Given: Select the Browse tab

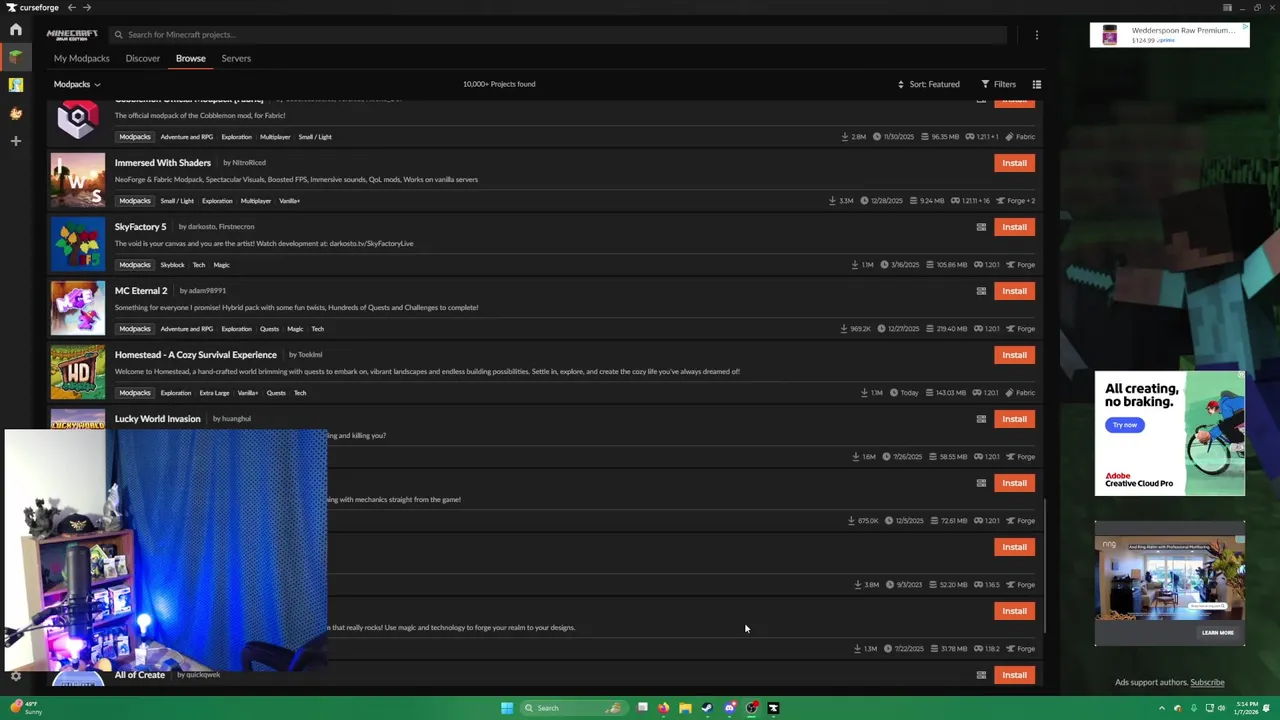Looking at the screenshot, I should click(x=191, y=58).
